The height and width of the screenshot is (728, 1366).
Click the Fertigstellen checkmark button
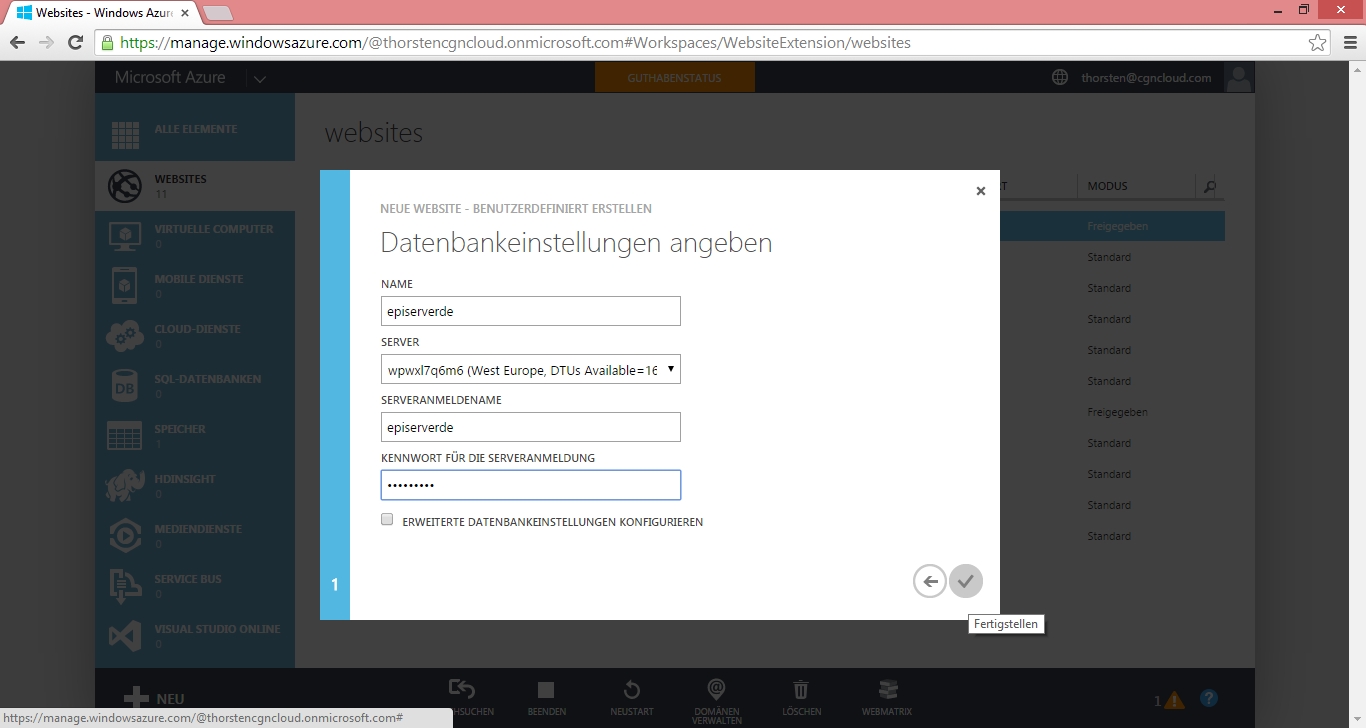965,581
